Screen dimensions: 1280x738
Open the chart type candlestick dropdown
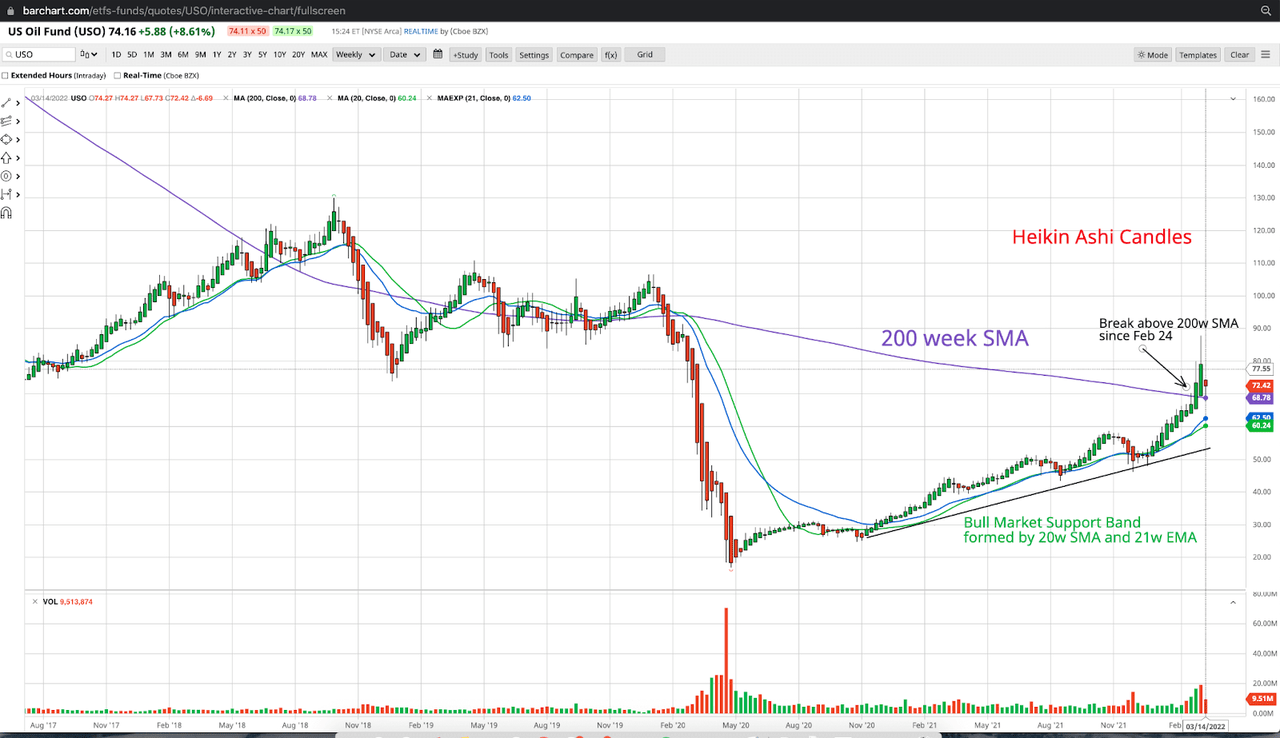89,54
